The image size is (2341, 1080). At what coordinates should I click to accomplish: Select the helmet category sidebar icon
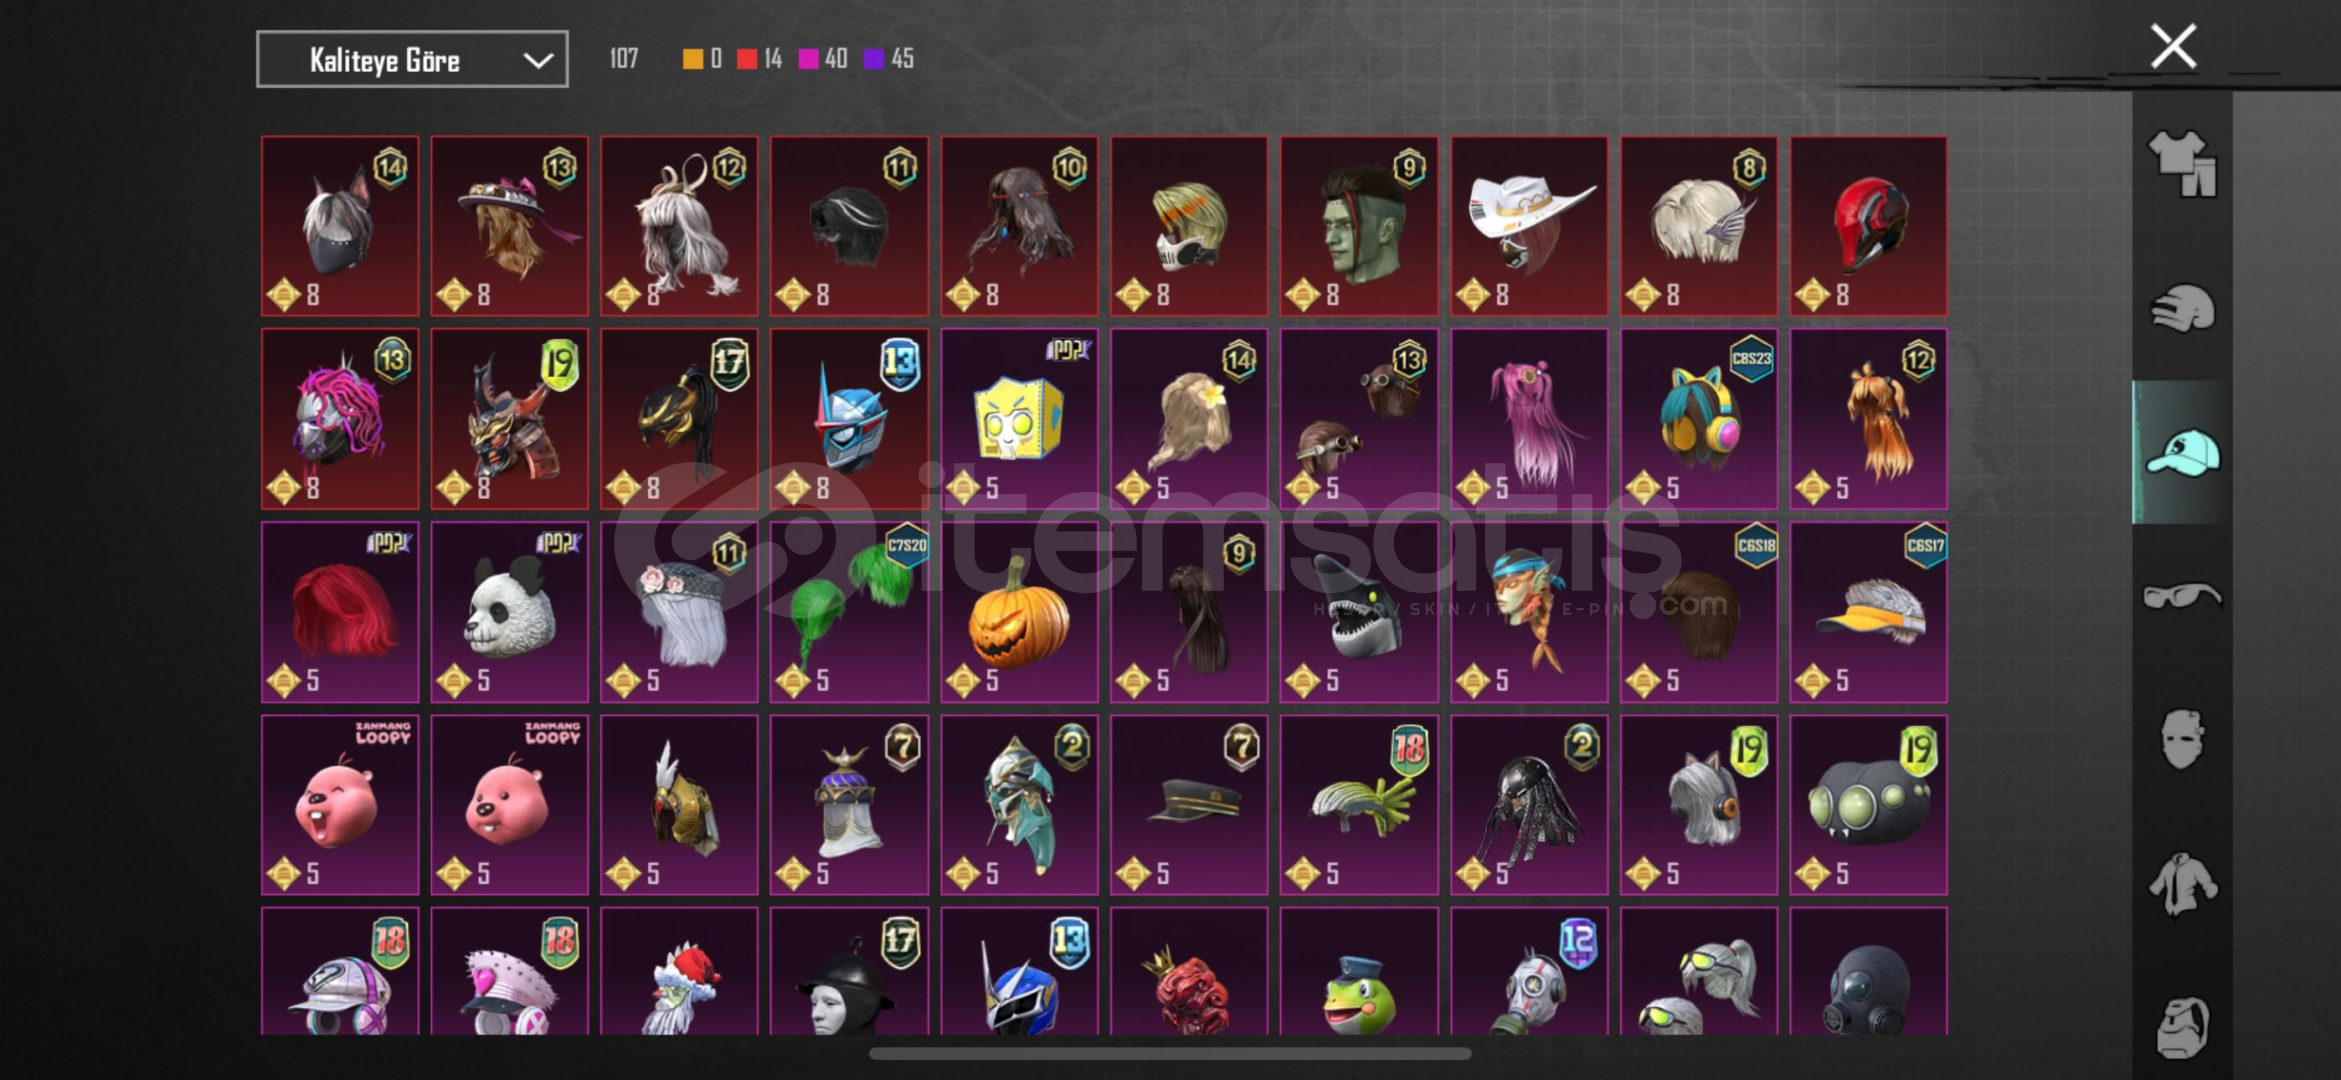[2182, 308]
